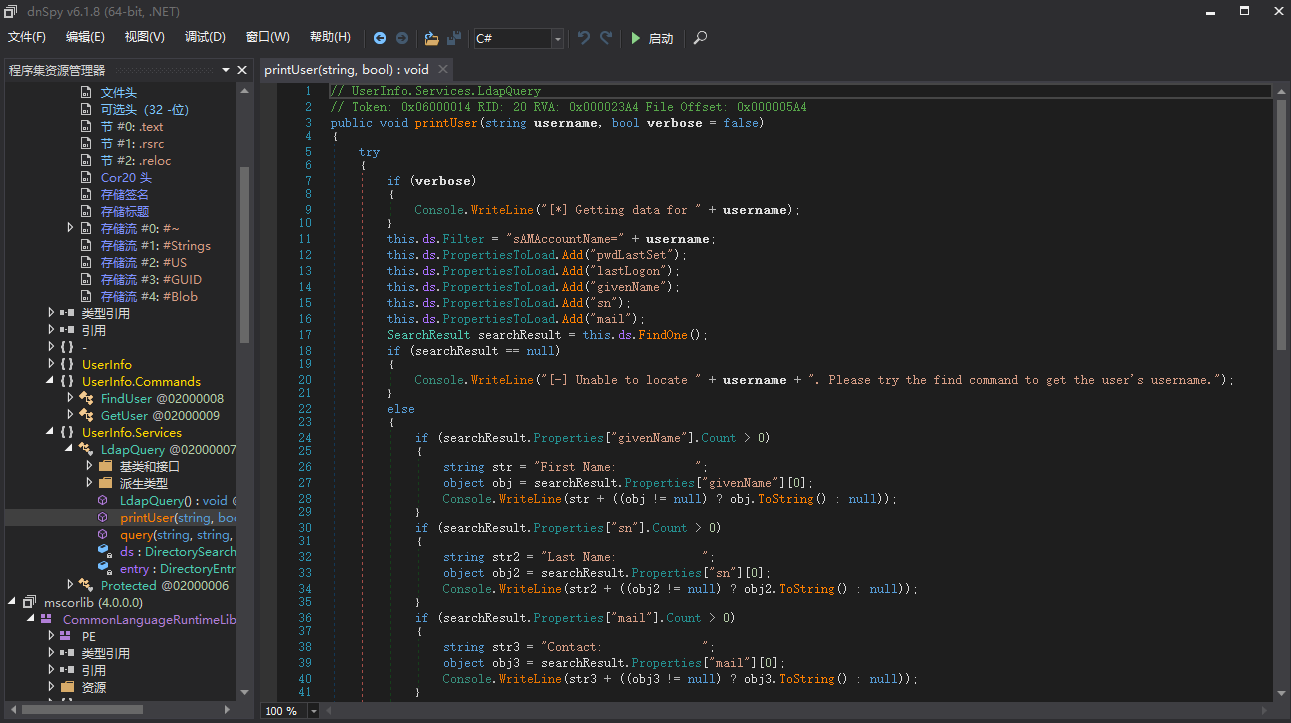Close the assembly explorer panel
Screen dimensions: 1291x723
[x=241, y=70]
